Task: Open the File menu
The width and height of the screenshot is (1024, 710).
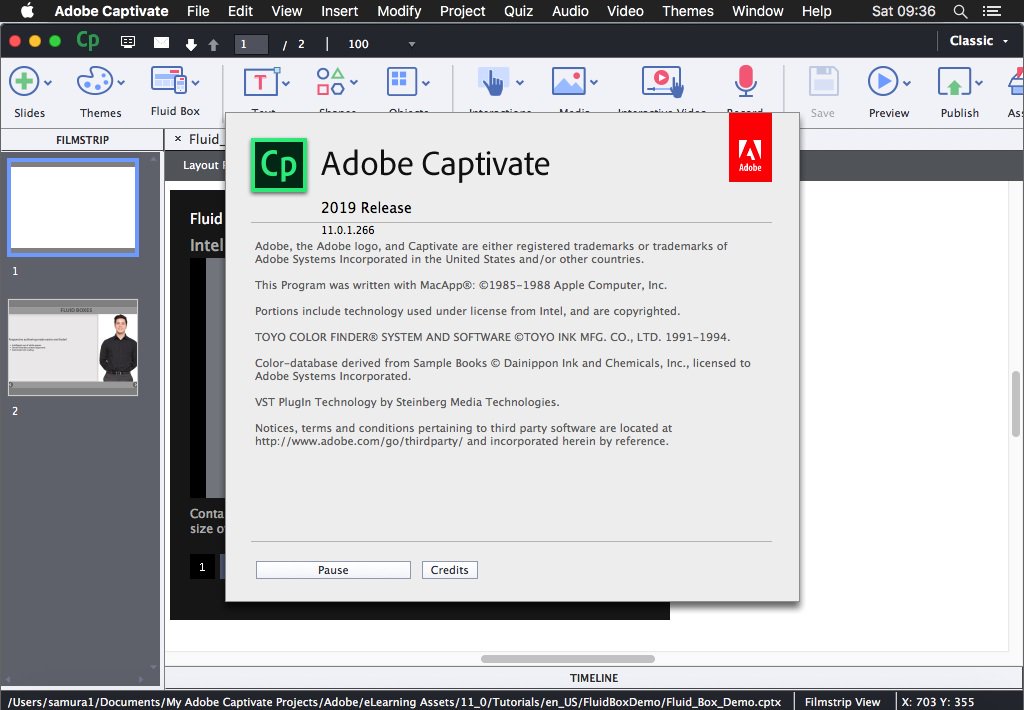Action: (x=198, y=11)
